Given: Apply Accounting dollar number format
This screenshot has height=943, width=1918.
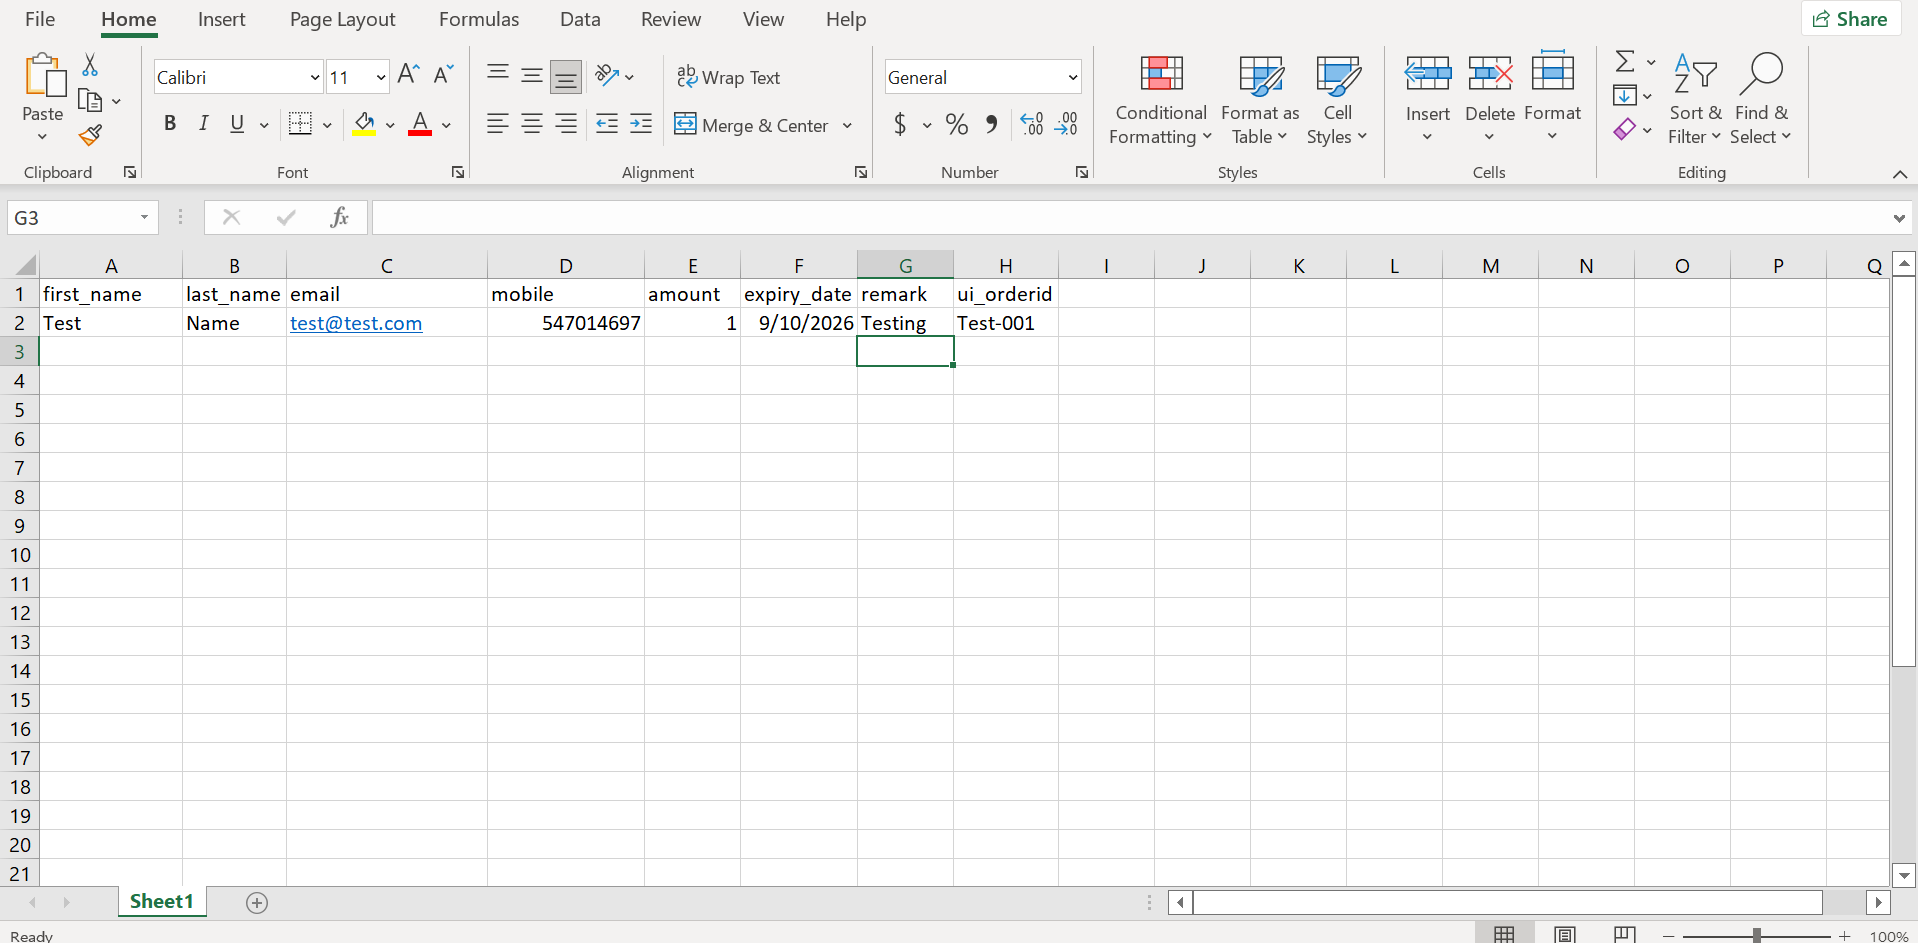Looking at the screenshot, I should [900, 124].
